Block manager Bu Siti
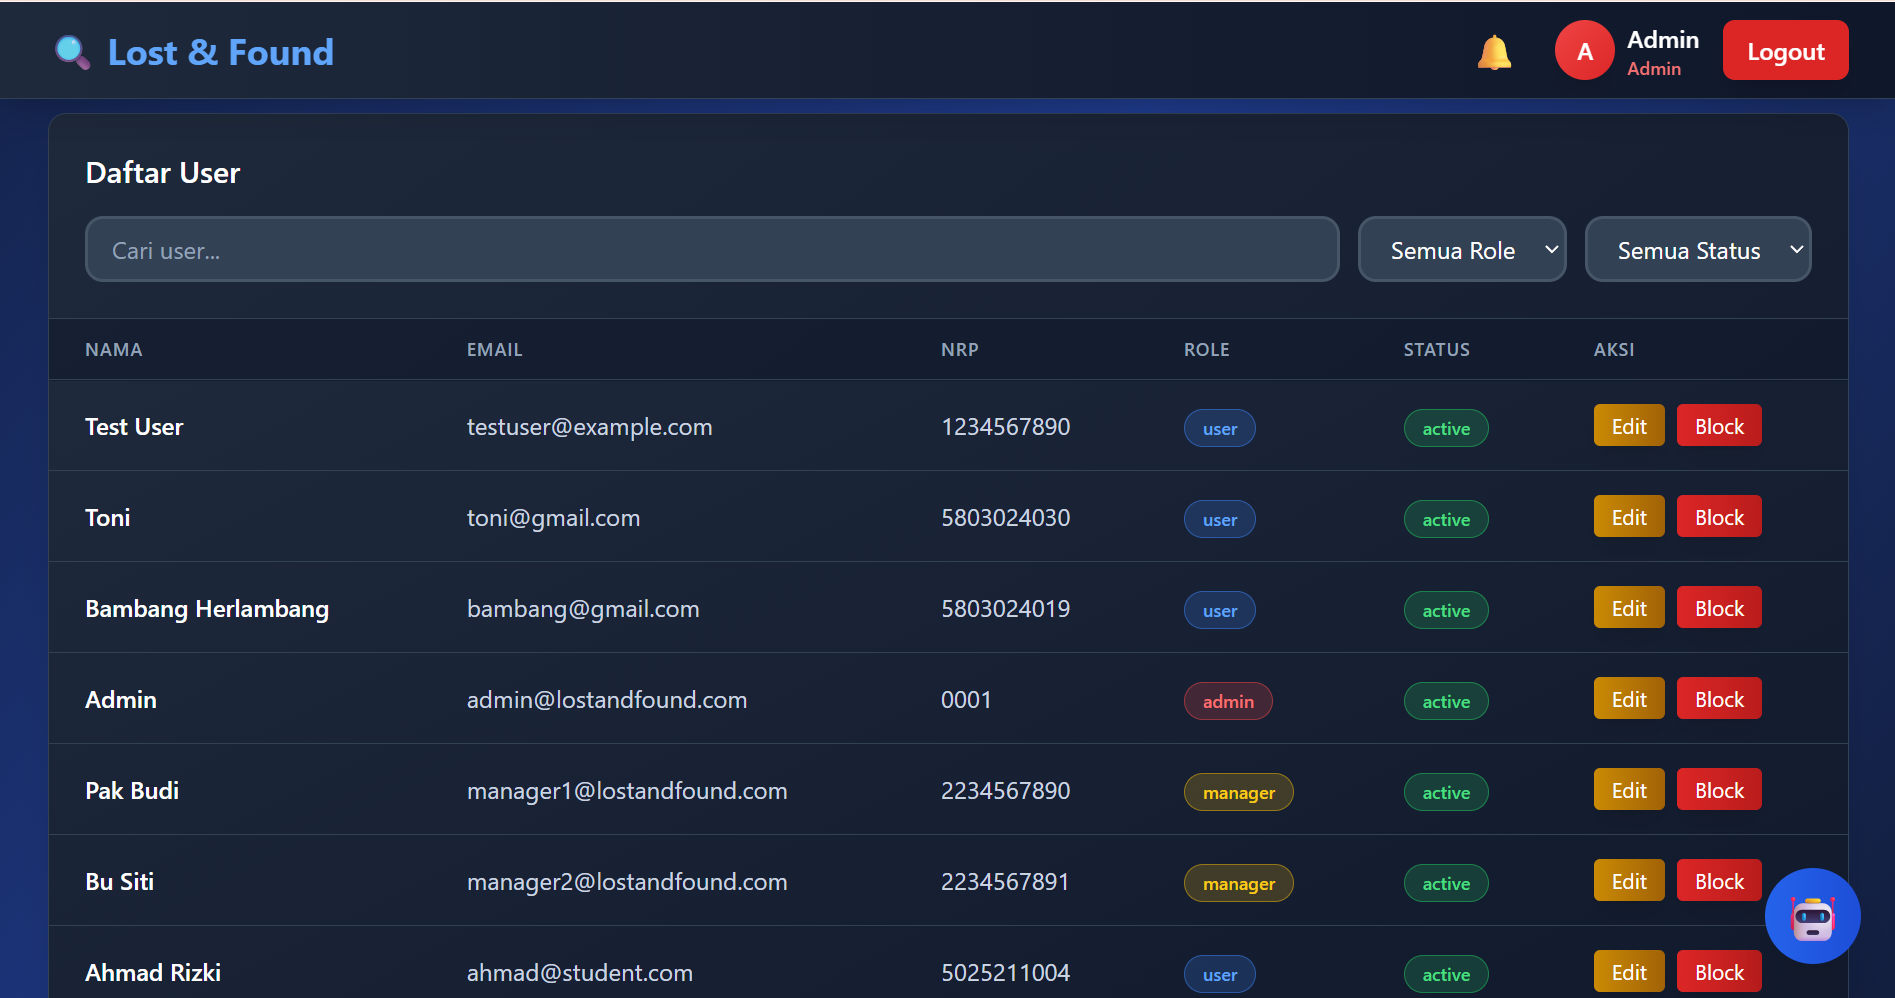 (x=1718, y=882)
